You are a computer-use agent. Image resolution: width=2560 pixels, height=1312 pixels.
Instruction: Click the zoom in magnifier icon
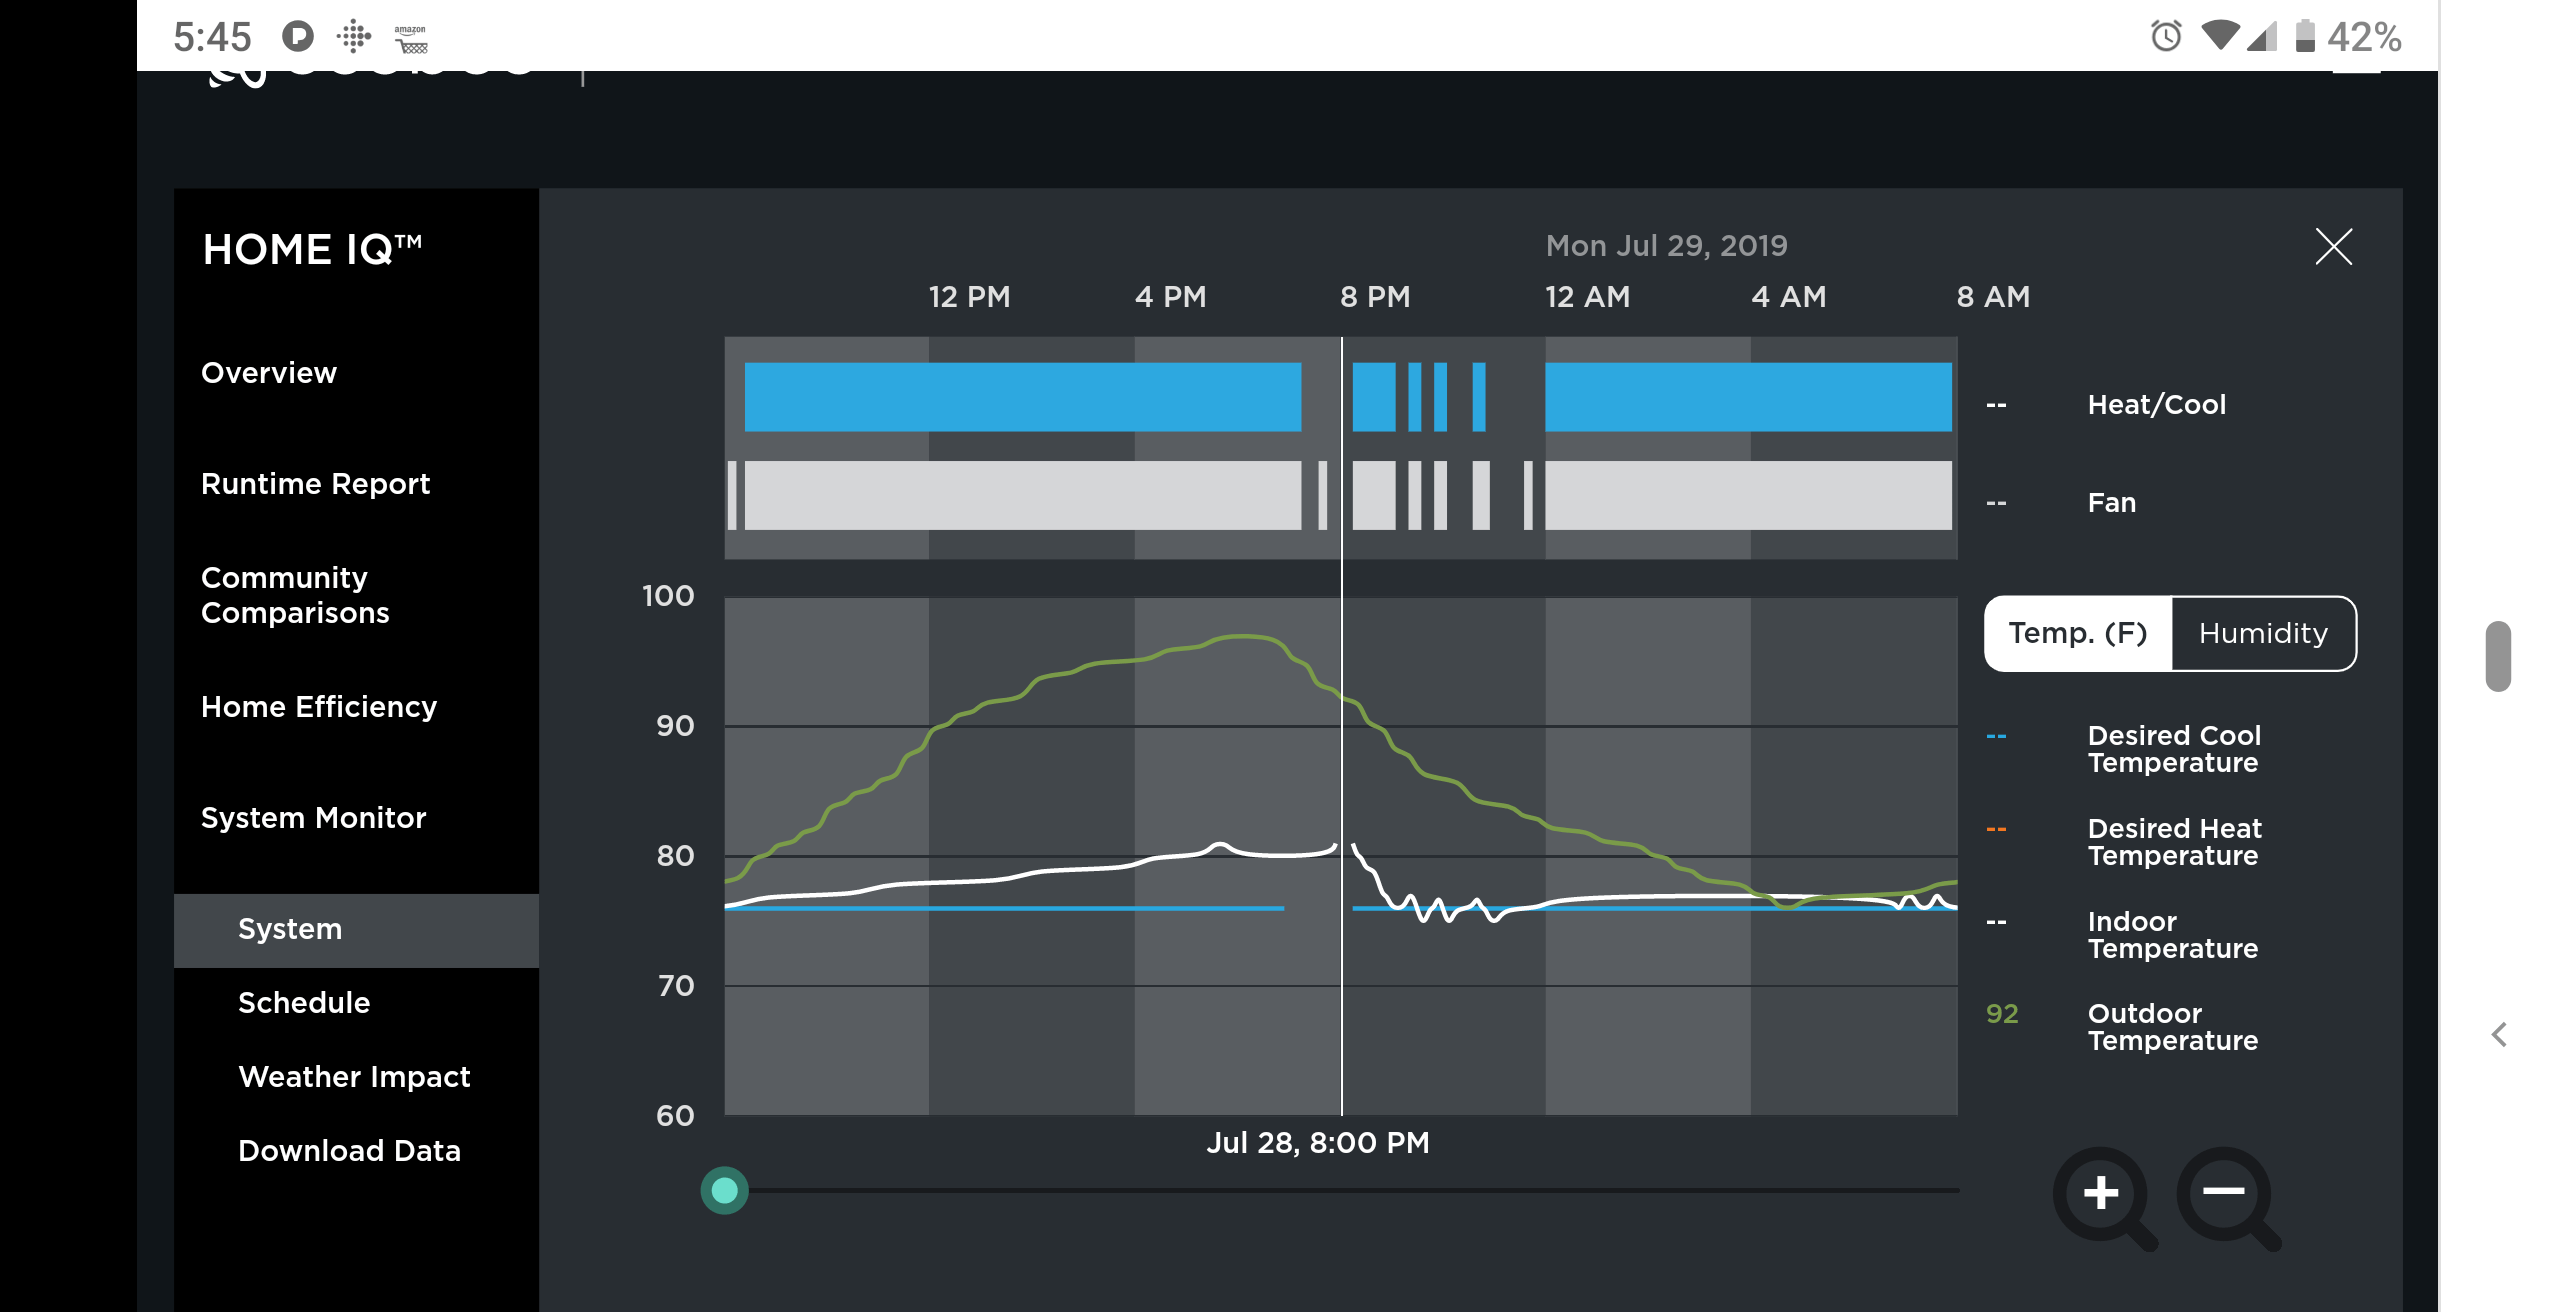[x=2099, y=1193]
